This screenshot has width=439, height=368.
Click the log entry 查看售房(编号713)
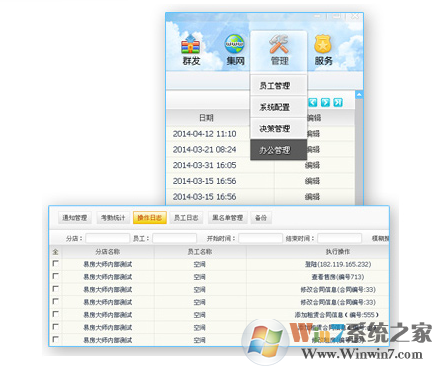[x=338, y=277]
